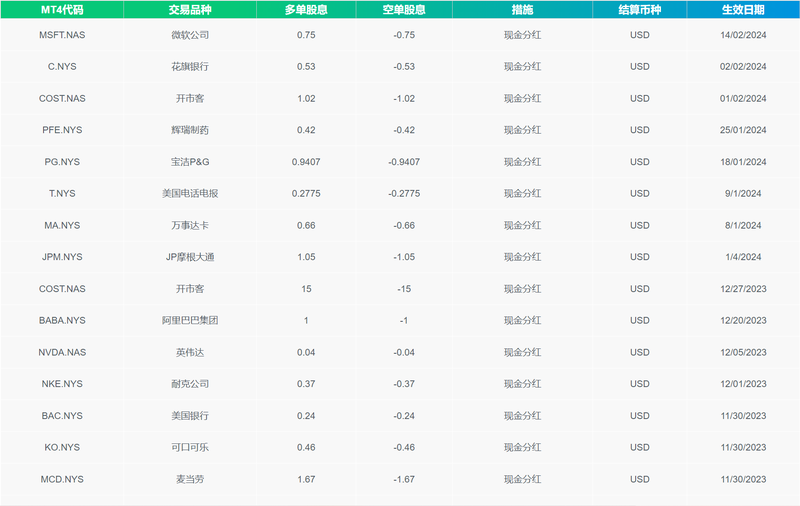Select the PG.NYS code cell

(62, 162)
